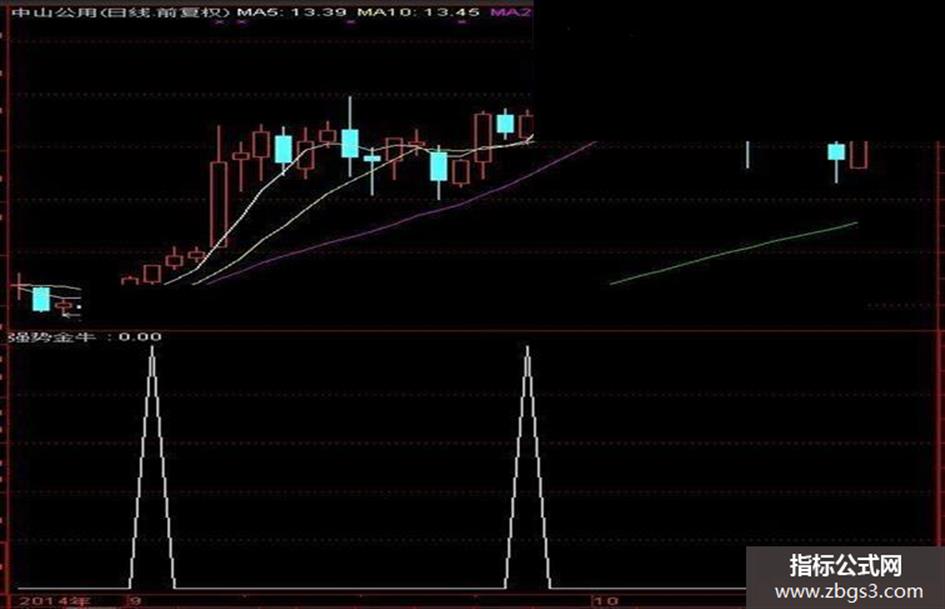Click the 强势金牛 indicator name label

51,336
